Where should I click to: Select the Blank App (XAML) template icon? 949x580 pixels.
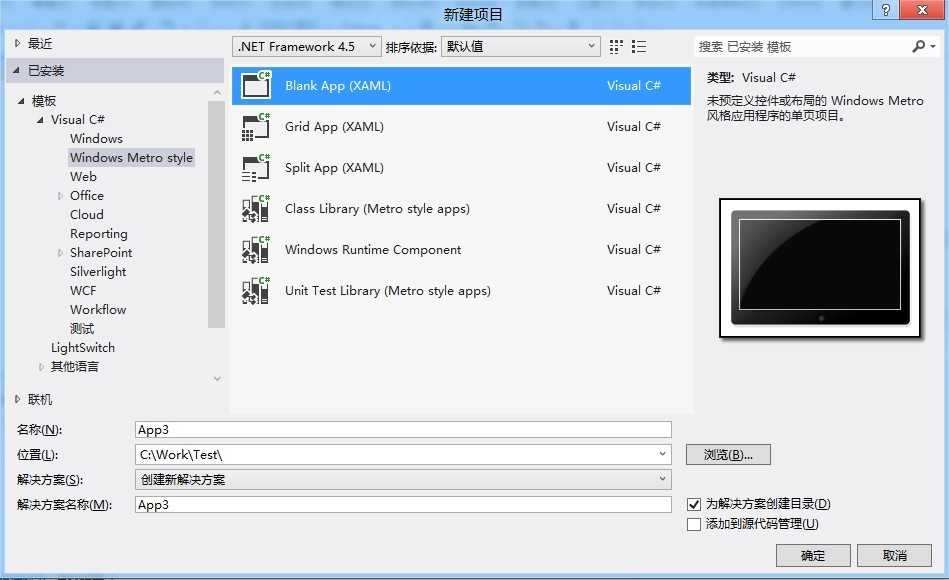tap(255, 85)
